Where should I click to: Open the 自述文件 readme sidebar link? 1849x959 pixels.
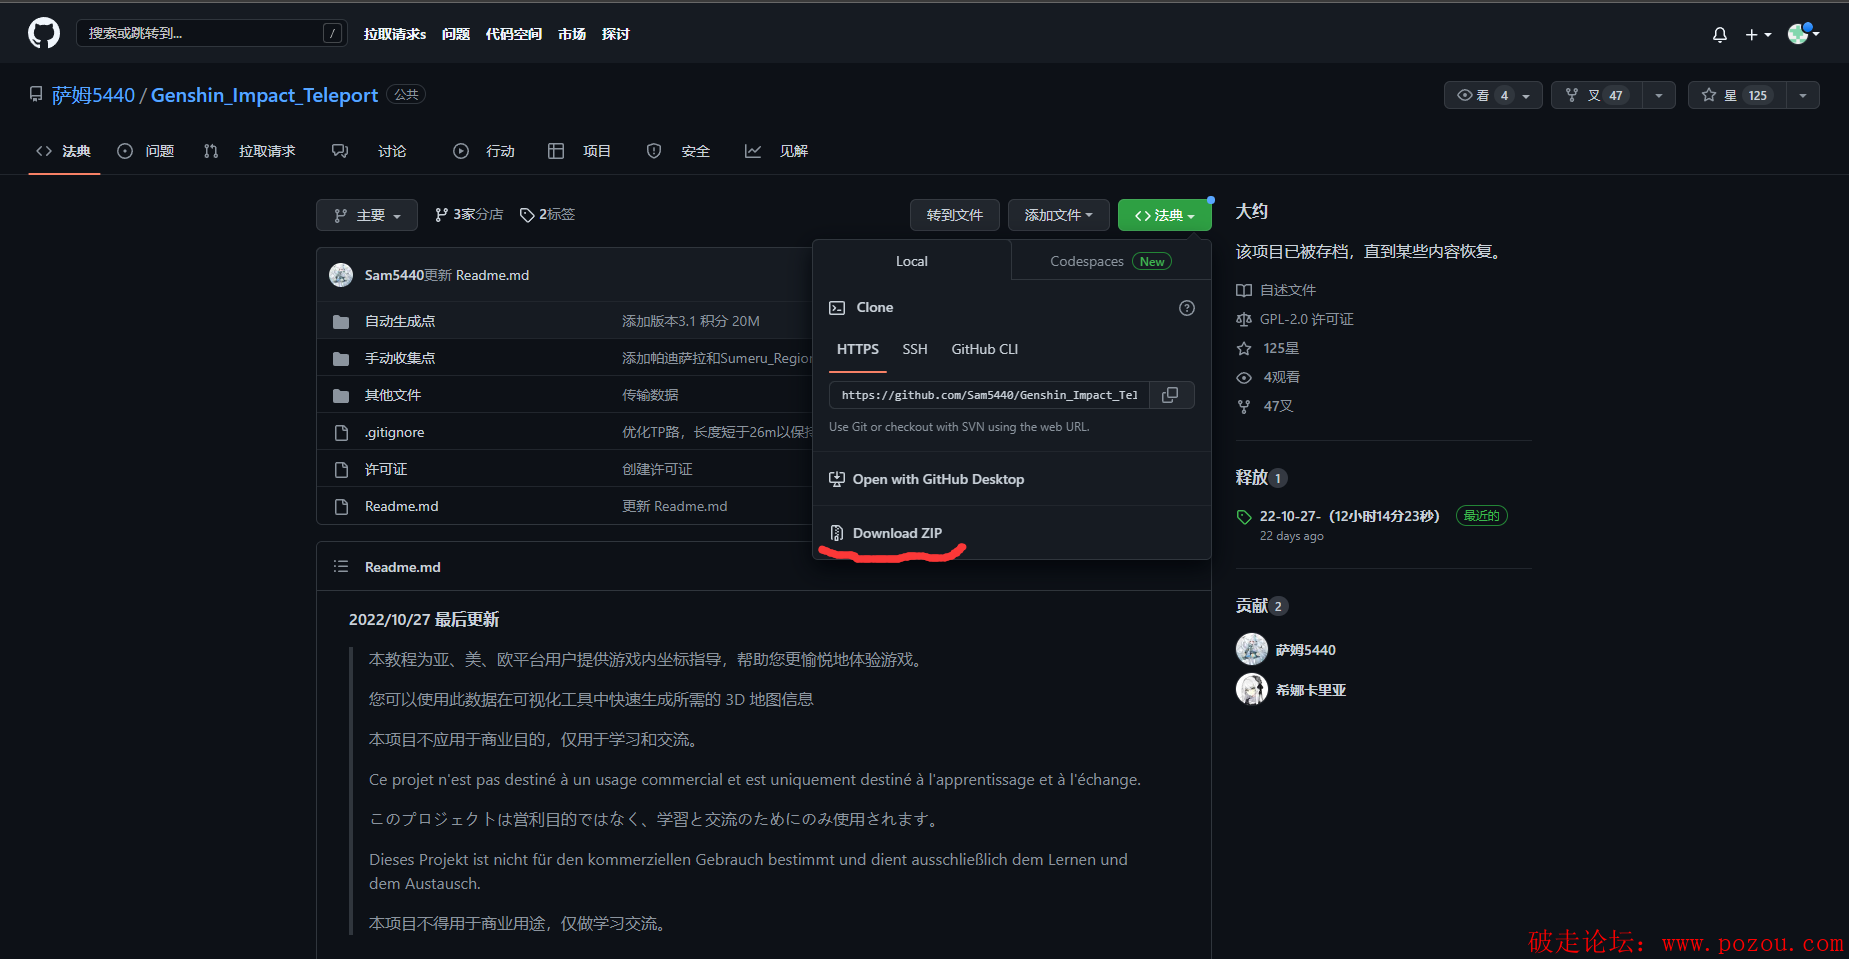coord(1277,290)
